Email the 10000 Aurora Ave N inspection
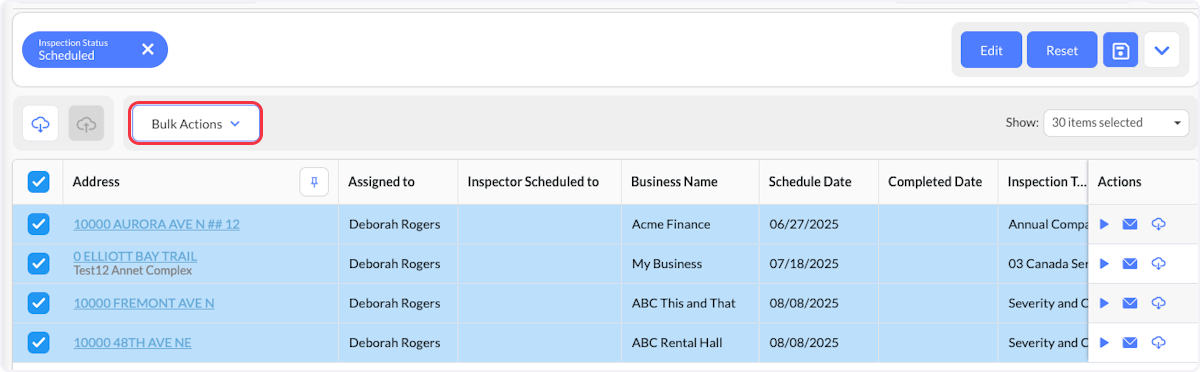Image resolution: width=1200 pixels, height=372 pixels. [x=1130, y=224]
